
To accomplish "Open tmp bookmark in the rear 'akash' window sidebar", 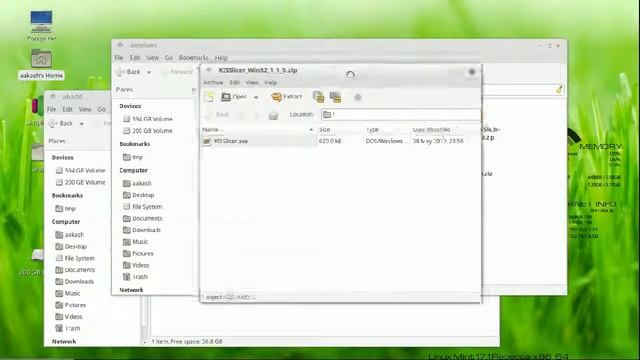I will click(66, 209).
